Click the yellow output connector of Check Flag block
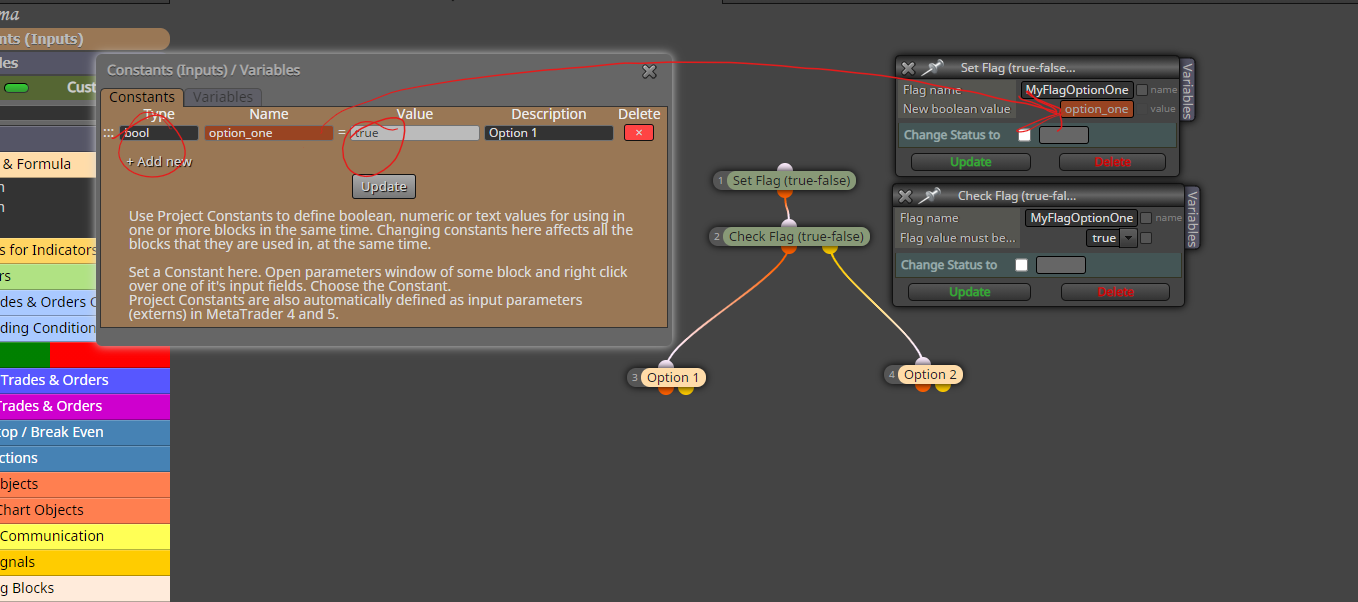This screenshot has width=1358, height=602. coord(829,248)
